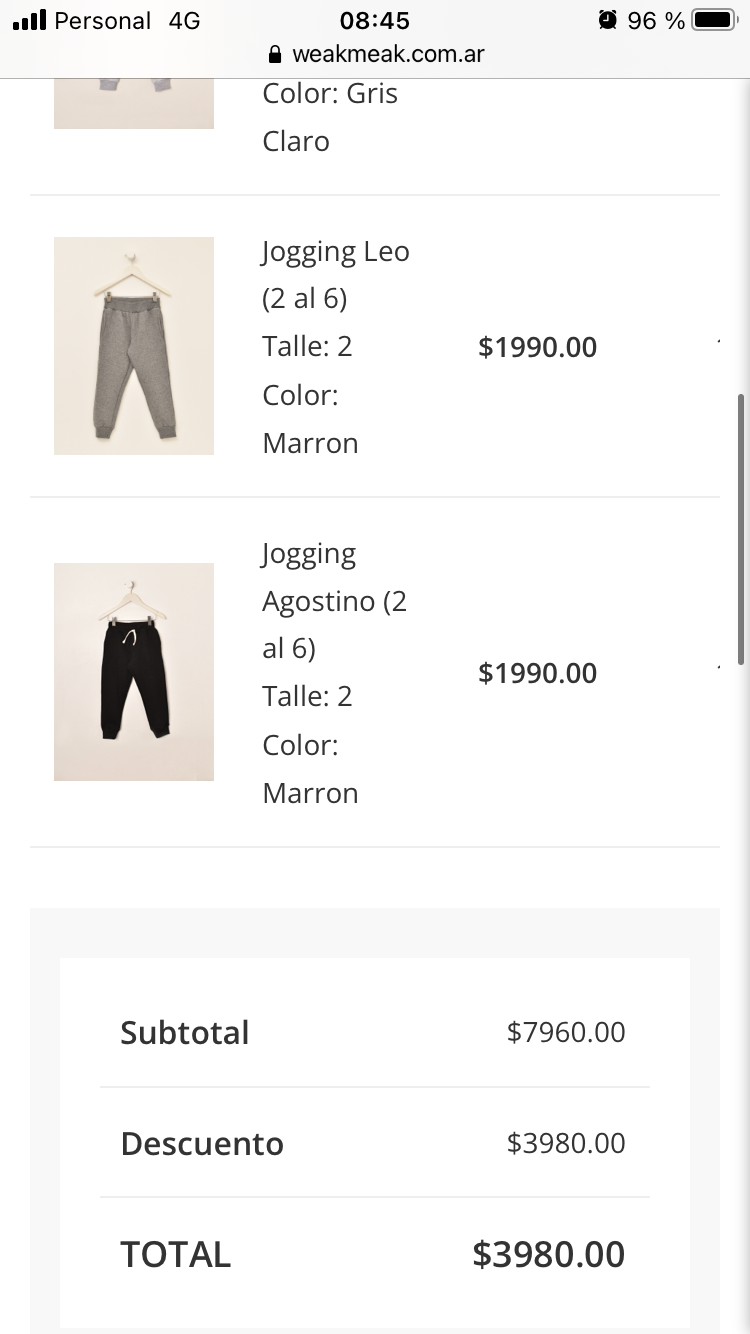Viewport: 750px width, 1334px height.
Task: Tap the 4G network indicator
Action: click(184, 20)
